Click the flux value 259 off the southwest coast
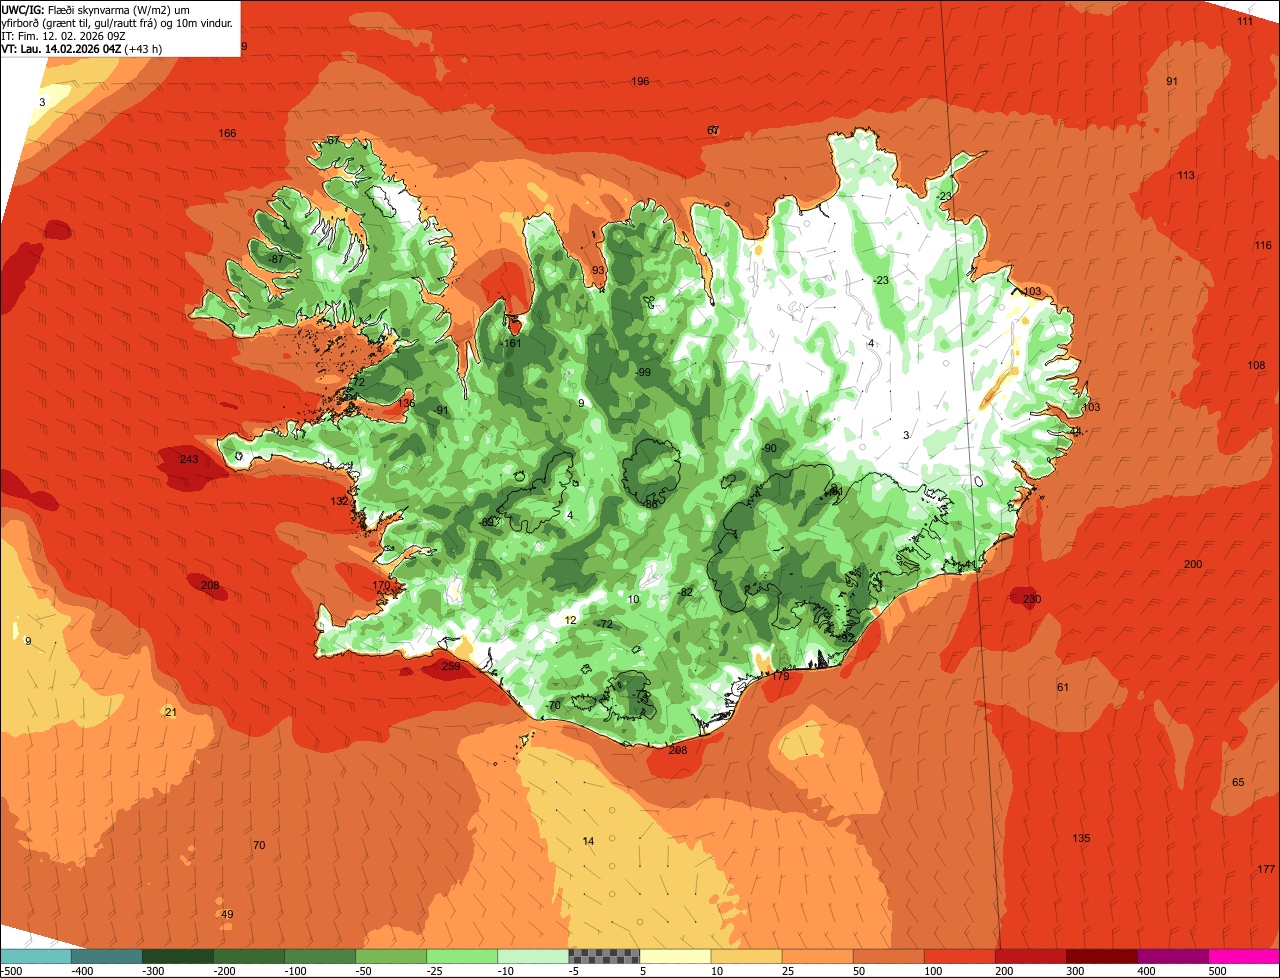 pos(451,667)
